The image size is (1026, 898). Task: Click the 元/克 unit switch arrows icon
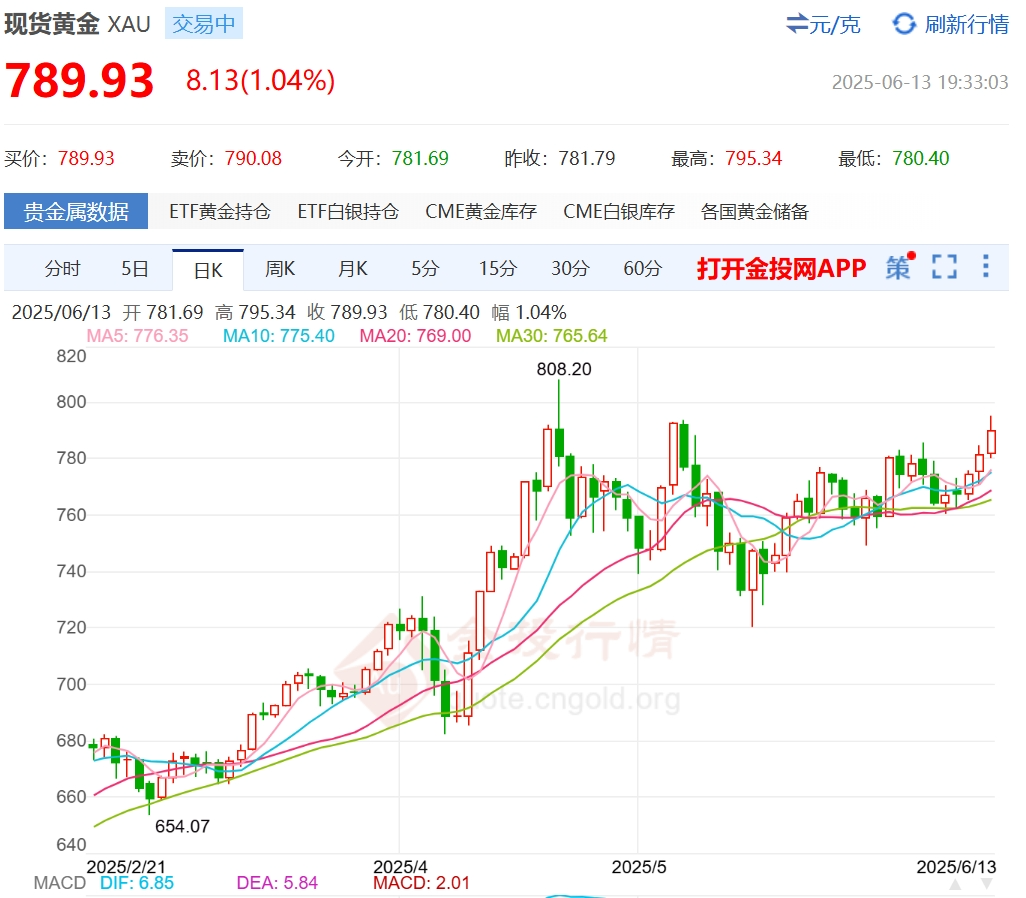pos(797,24)
